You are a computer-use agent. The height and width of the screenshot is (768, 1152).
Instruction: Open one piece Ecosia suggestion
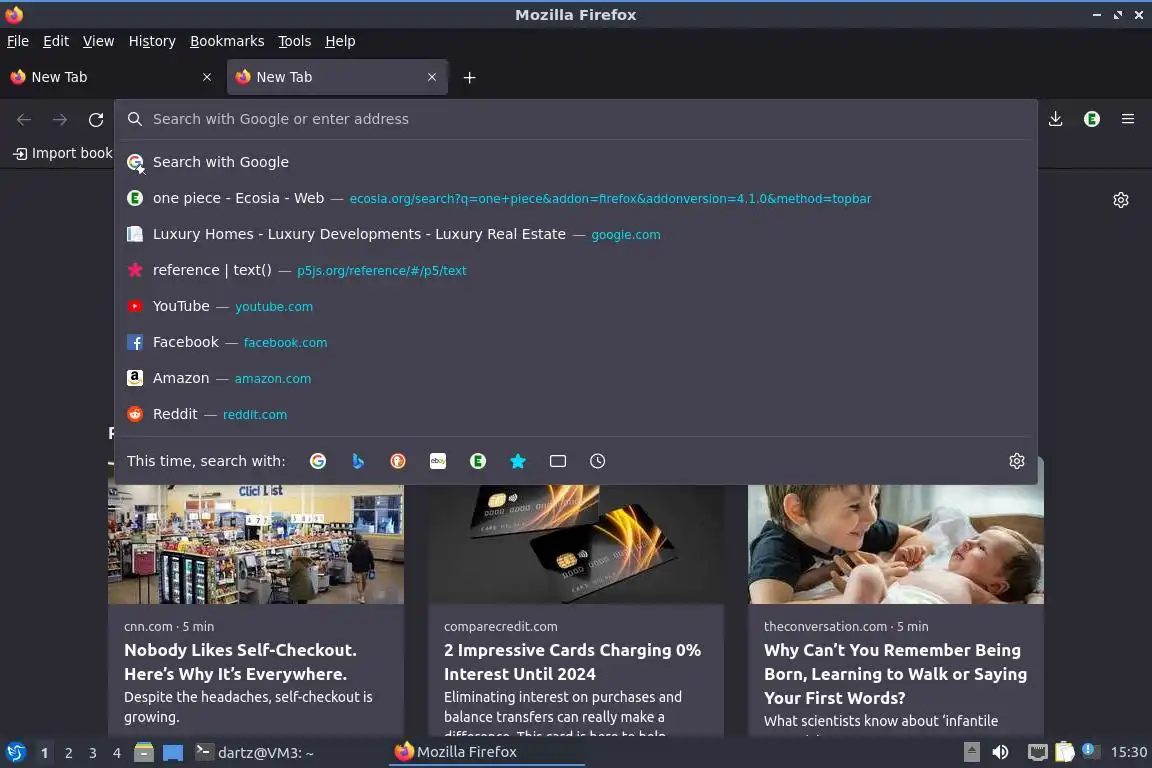[575, 198]
